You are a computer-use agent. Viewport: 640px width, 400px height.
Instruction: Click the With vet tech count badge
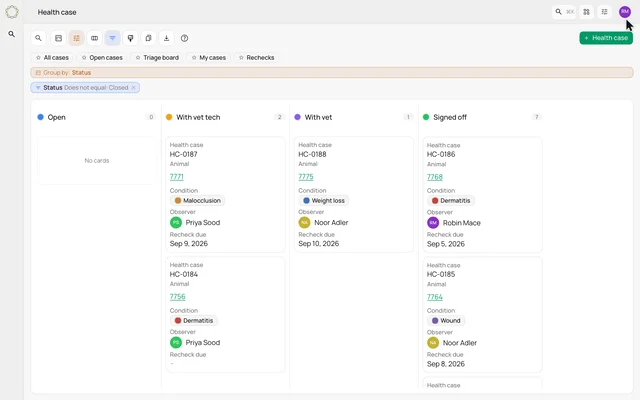tap(280, 117)
